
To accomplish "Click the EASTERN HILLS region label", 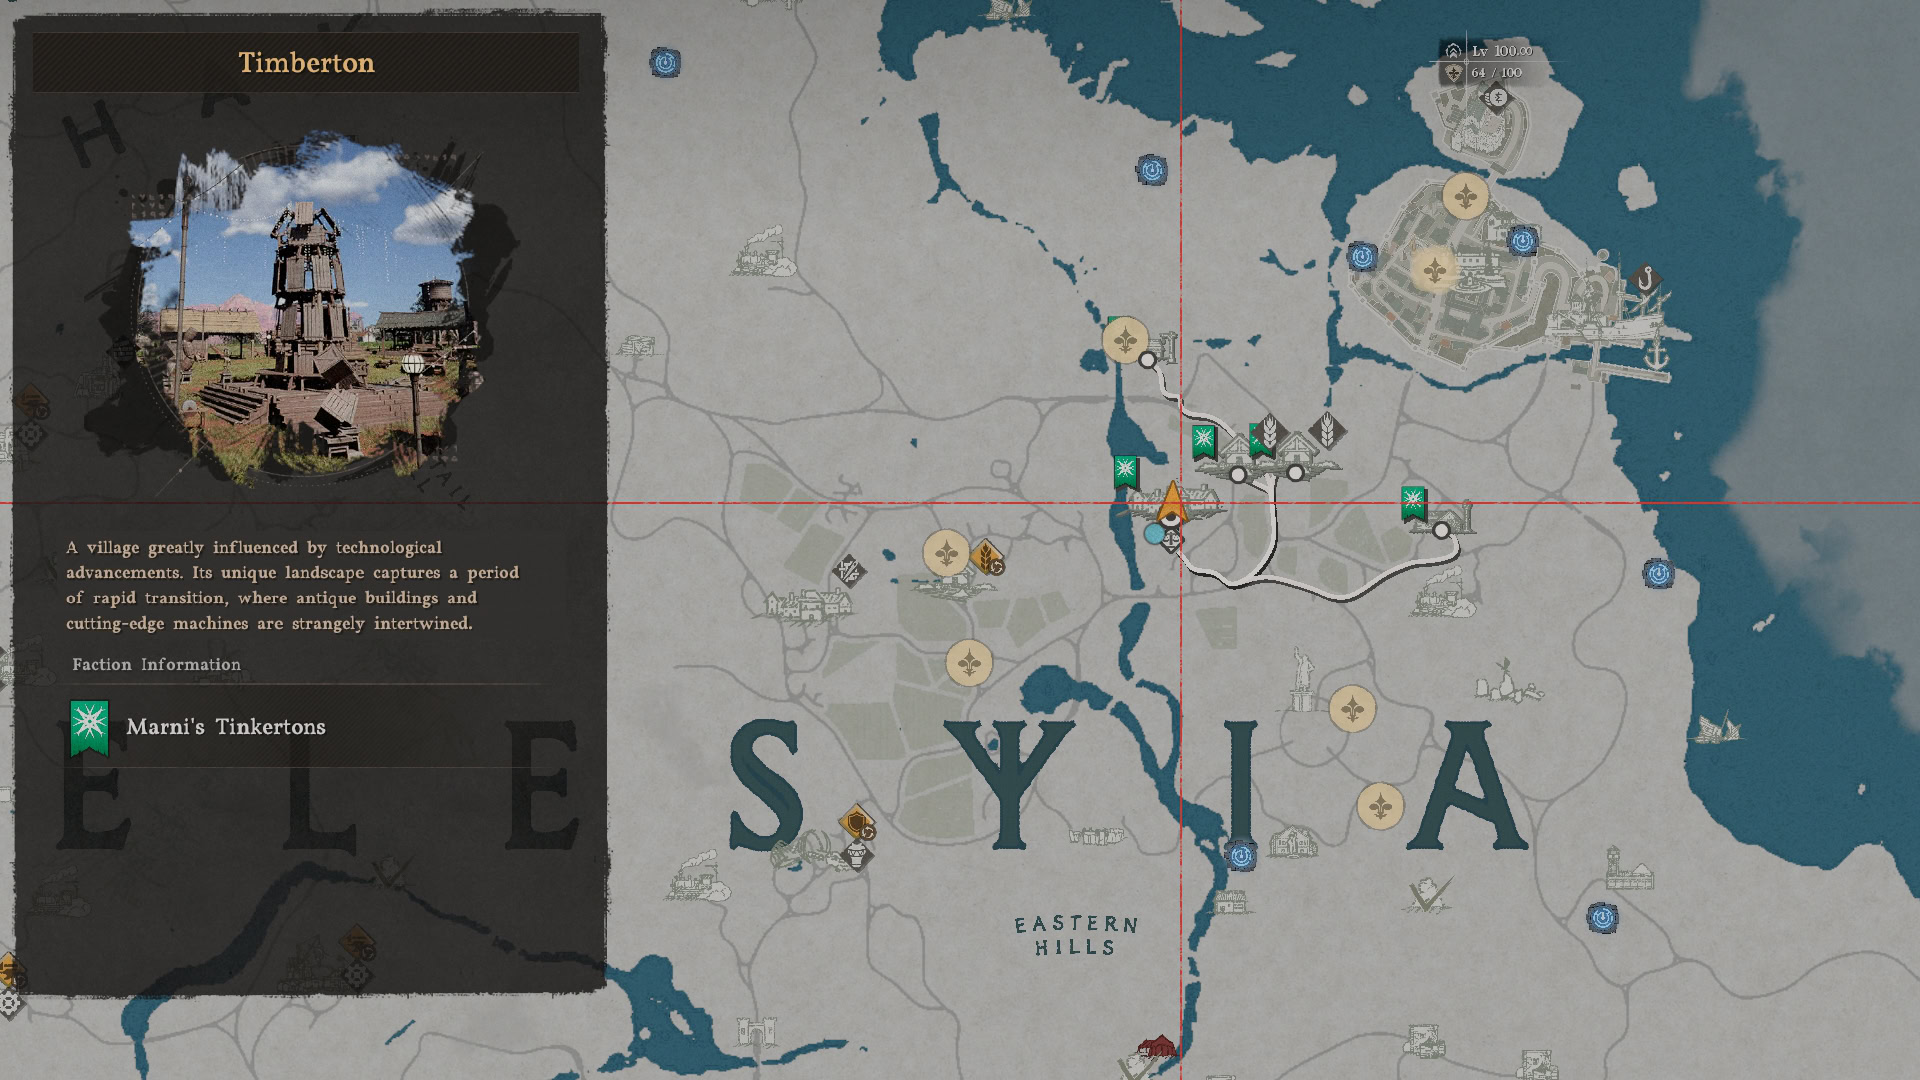I will pos(1076,936).
